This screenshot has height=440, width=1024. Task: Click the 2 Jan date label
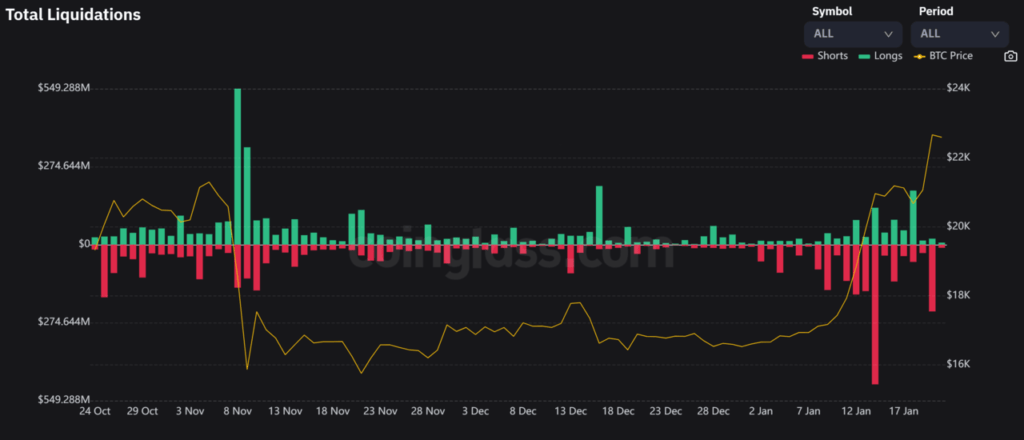pyautogui.click(x=761, y=411)
